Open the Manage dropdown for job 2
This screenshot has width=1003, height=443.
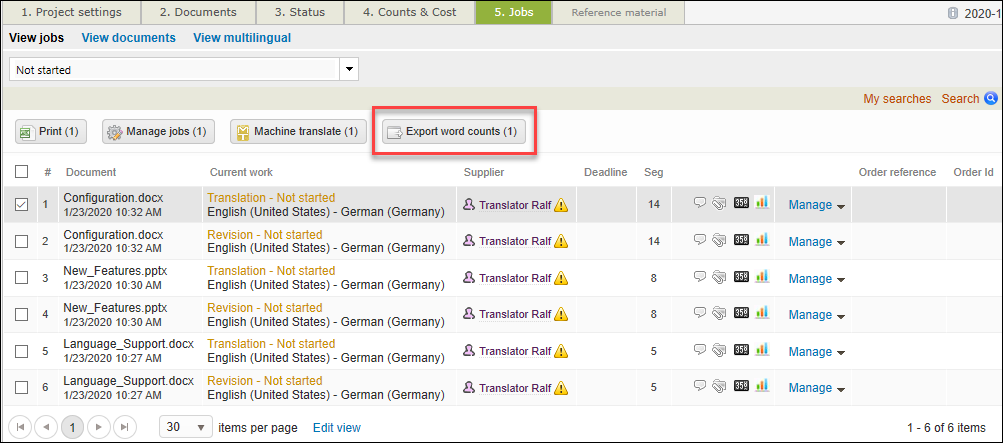pos(817,241)
